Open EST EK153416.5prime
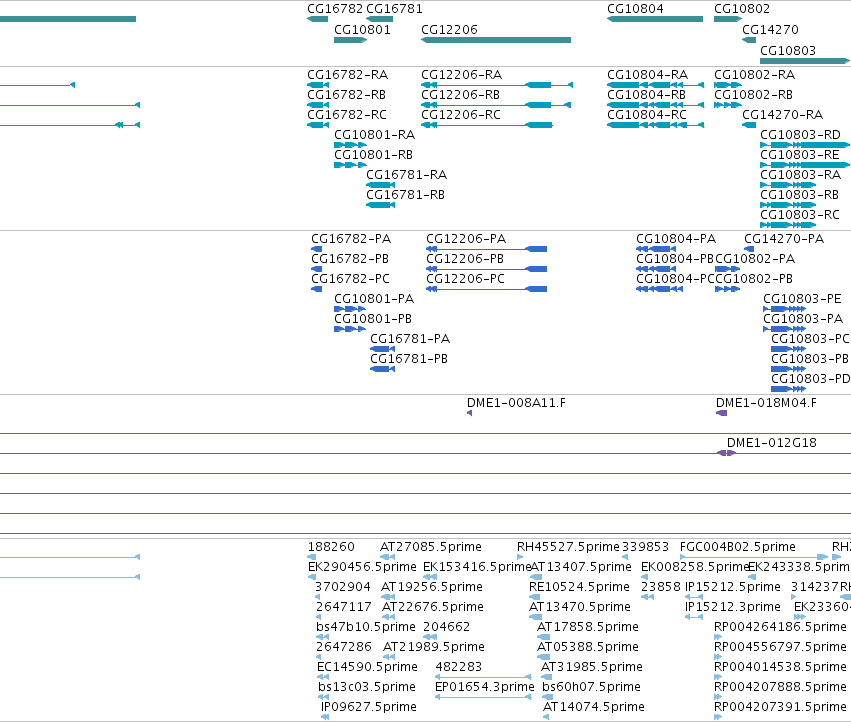The image size is (851, 722). (x=478, y=567)
